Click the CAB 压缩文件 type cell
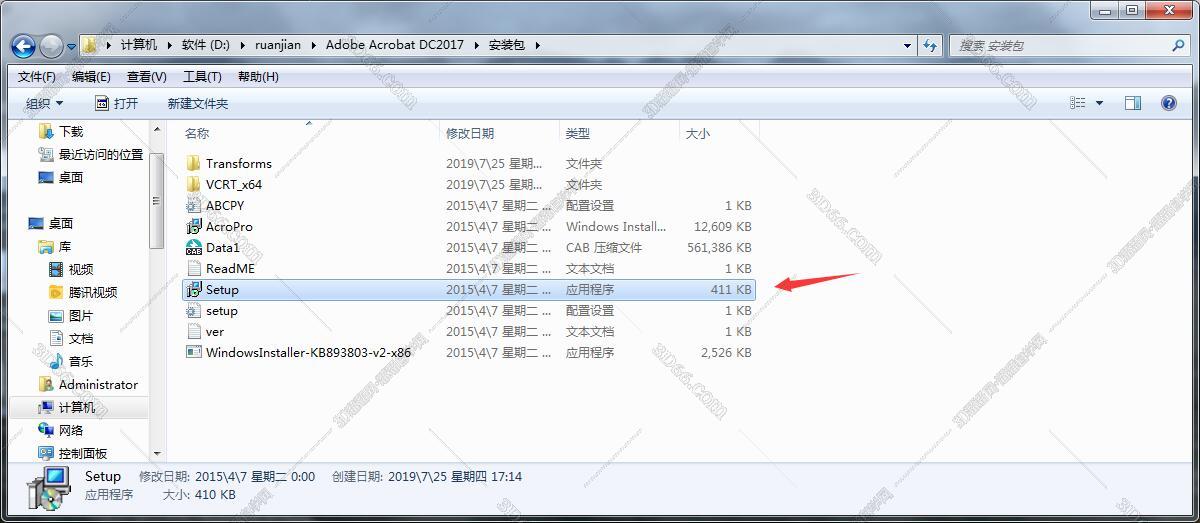The width and height of the screenshot is (1200, 523). point(604,247)
